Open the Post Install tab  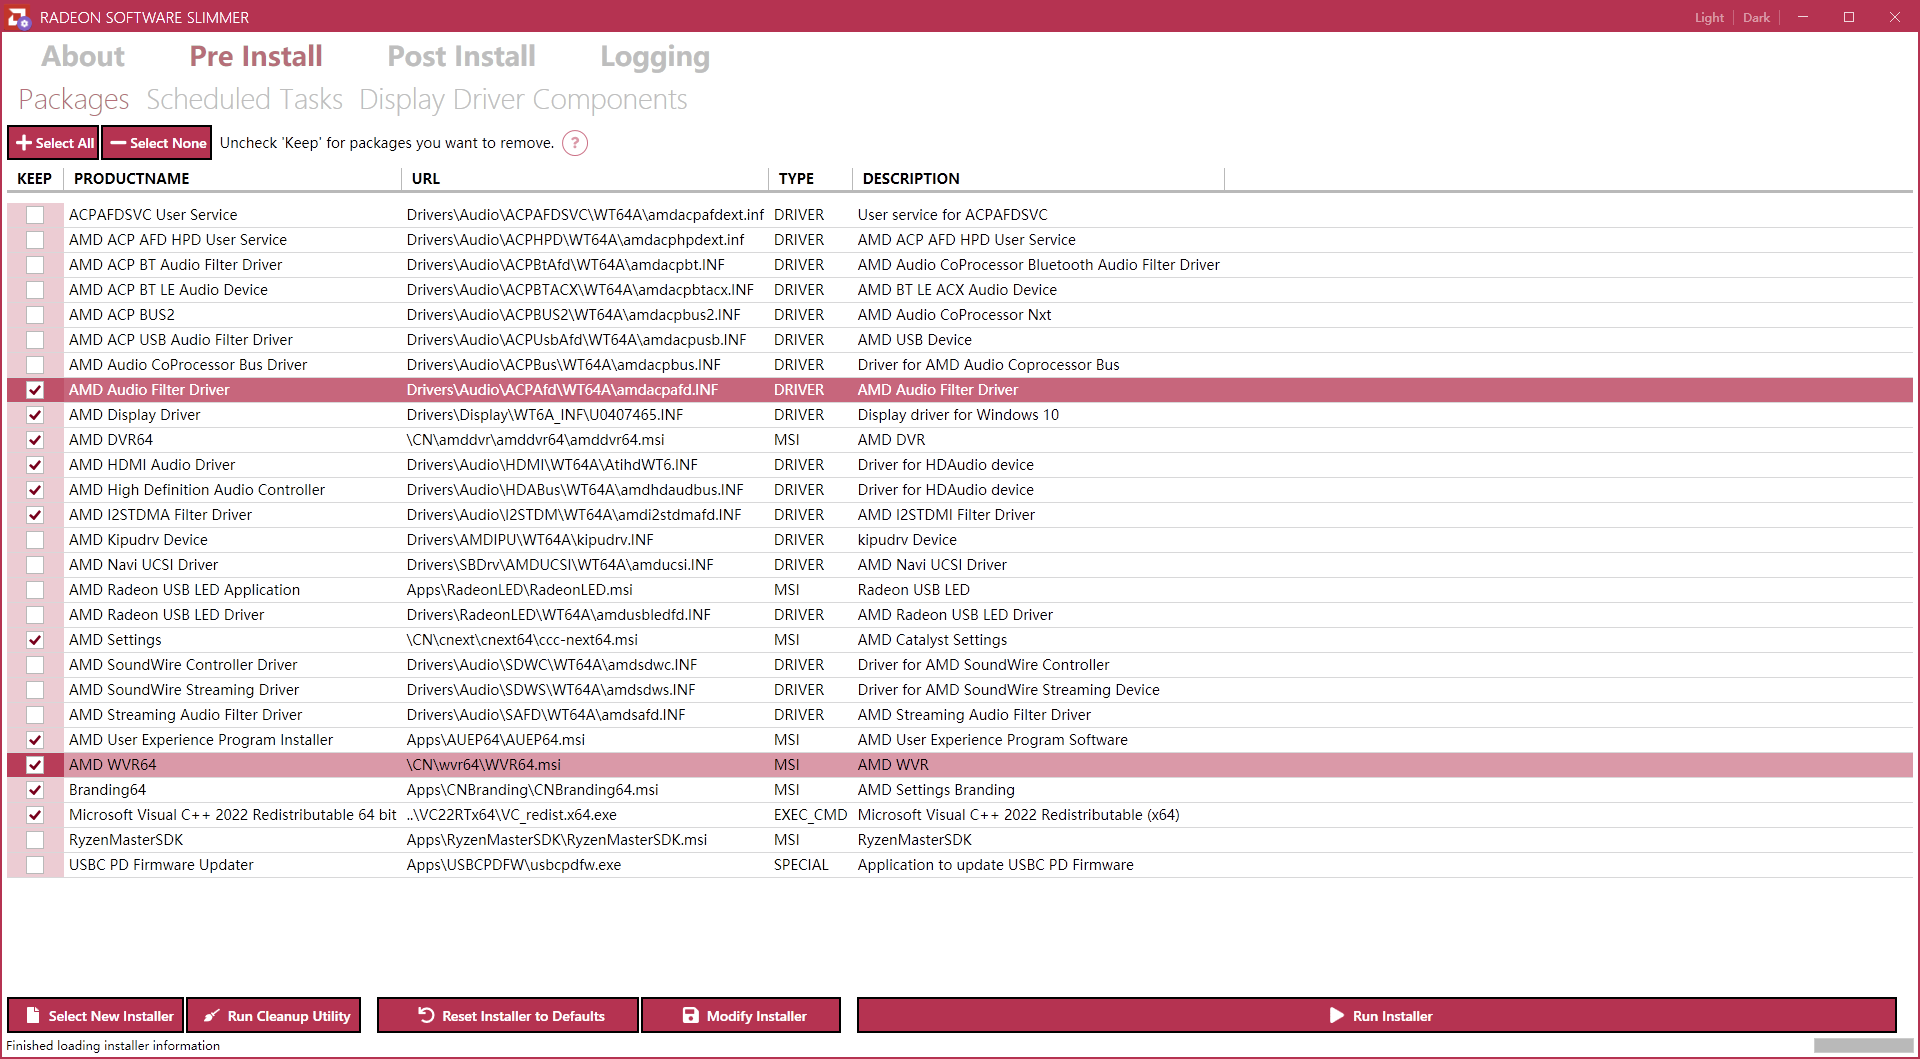(461, 56)
